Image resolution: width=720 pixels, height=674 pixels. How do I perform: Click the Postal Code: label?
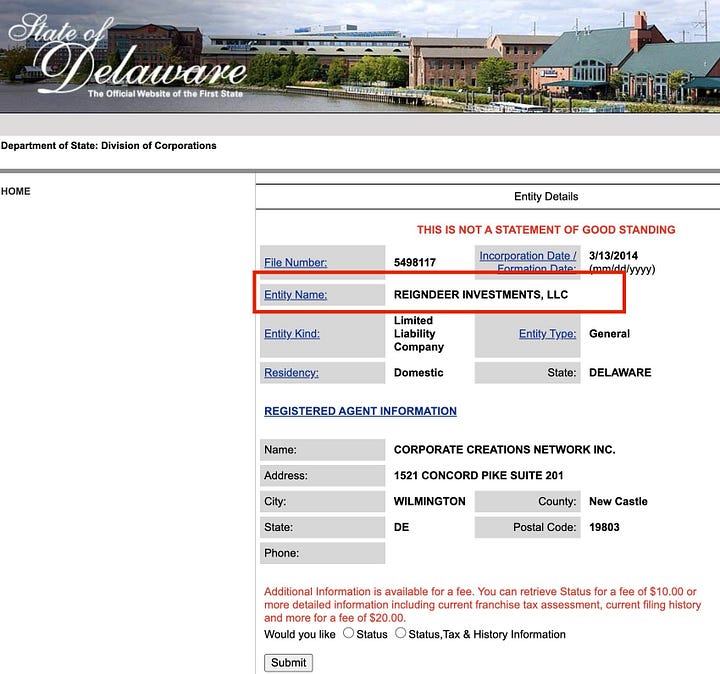click(x=545, y=527)
